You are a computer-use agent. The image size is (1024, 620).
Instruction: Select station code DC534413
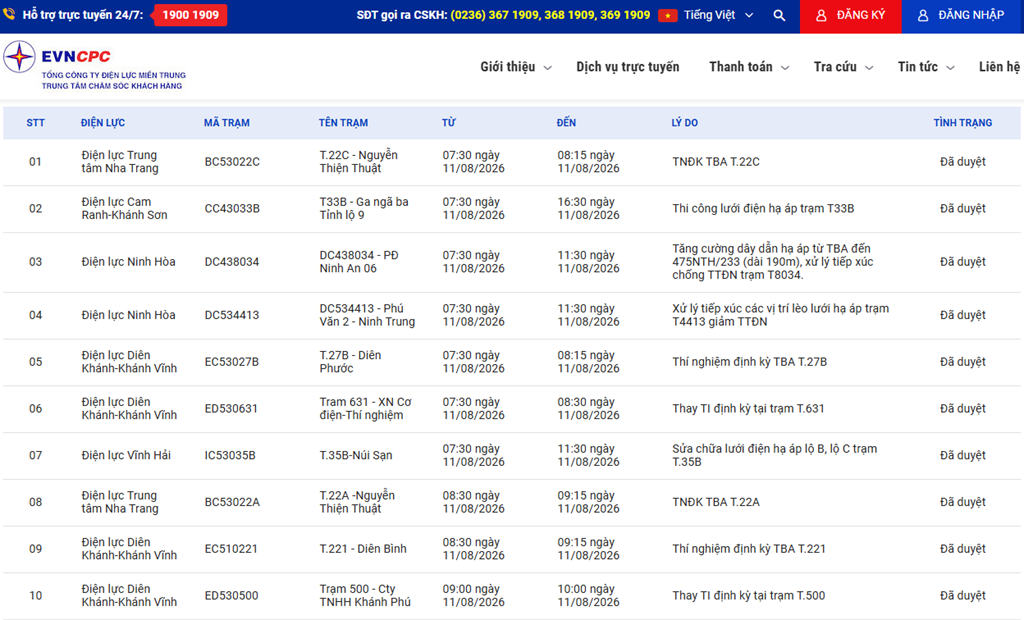(x=232, y=316)
